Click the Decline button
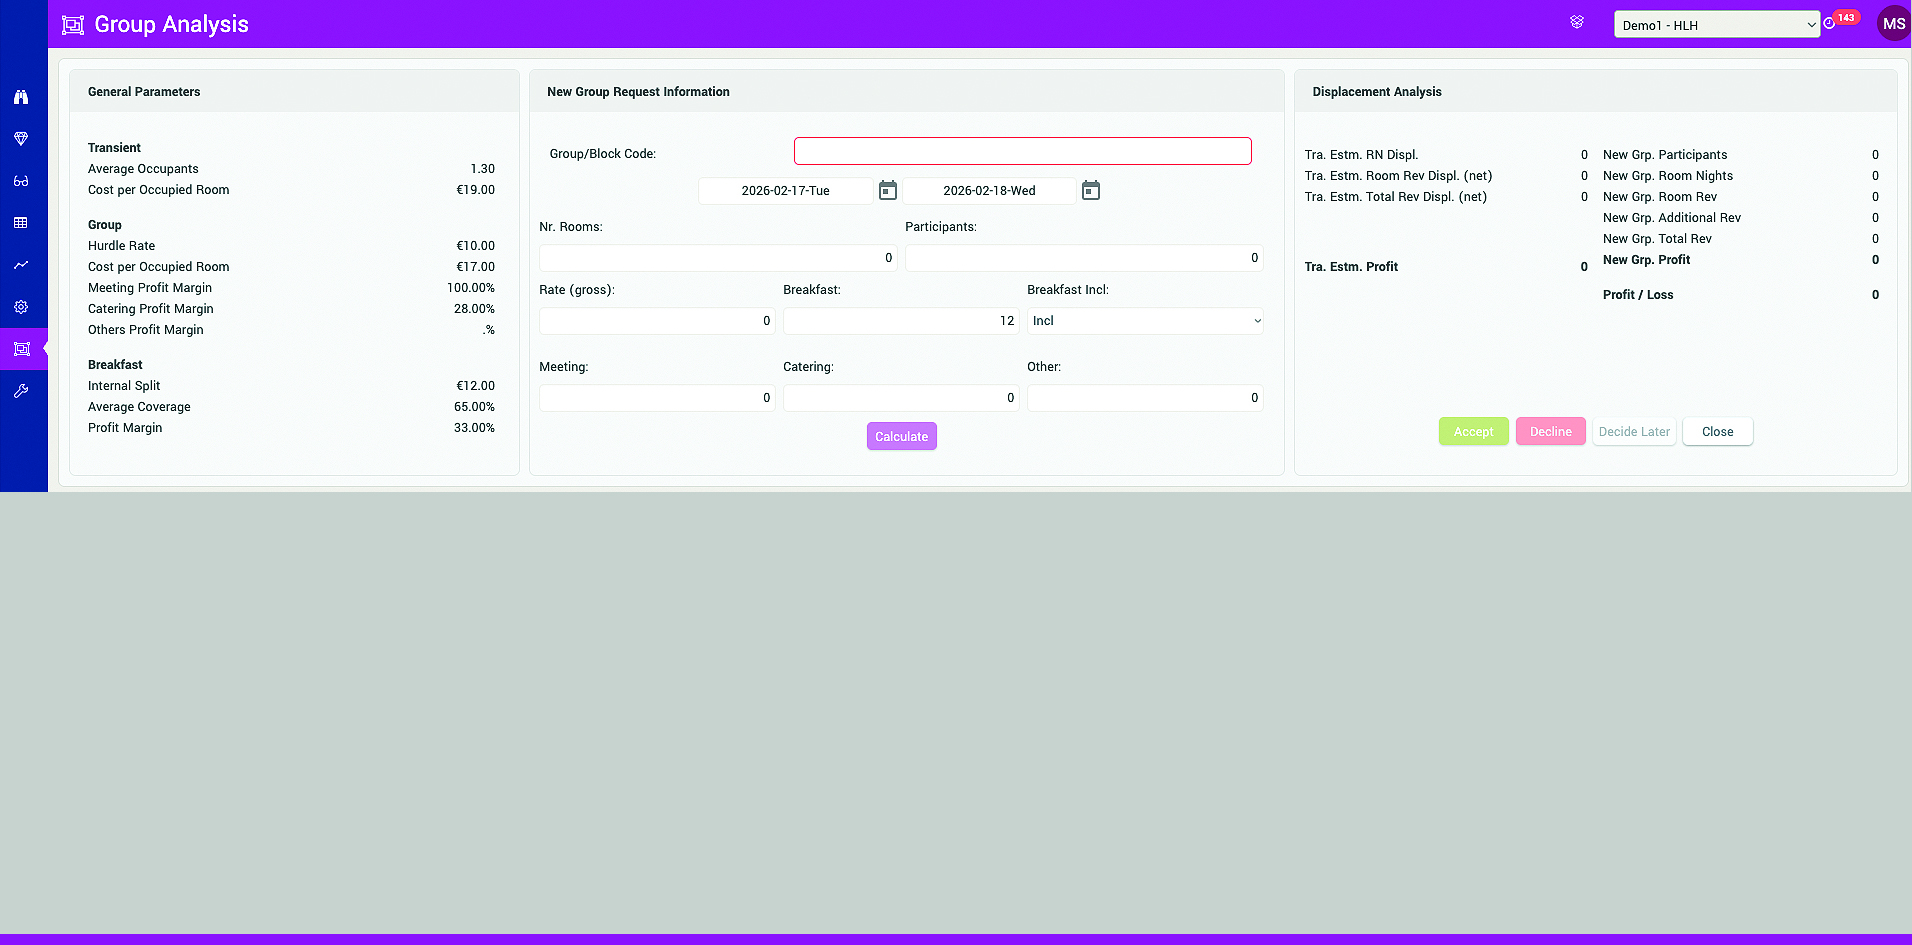The height and width of the screenshot is (945, 1912). [x=1550, y=432]
